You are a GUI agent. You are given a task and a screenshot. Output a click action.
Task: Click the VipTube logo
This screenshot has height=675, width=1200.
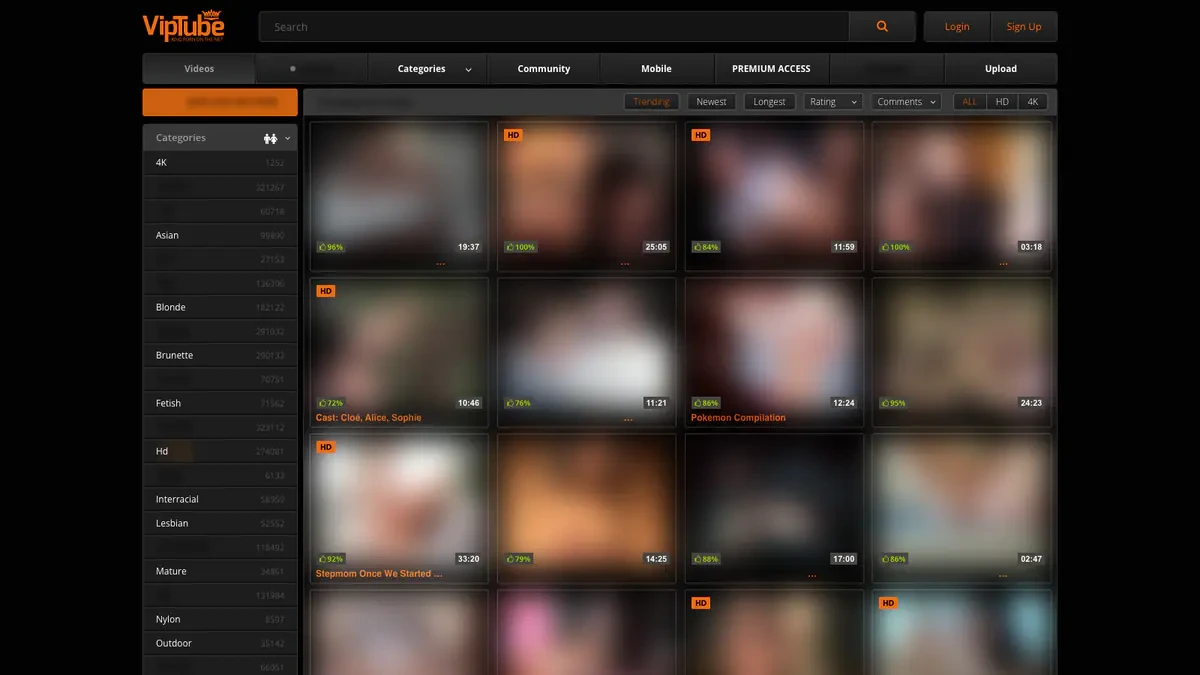click(x=184, y=26)
